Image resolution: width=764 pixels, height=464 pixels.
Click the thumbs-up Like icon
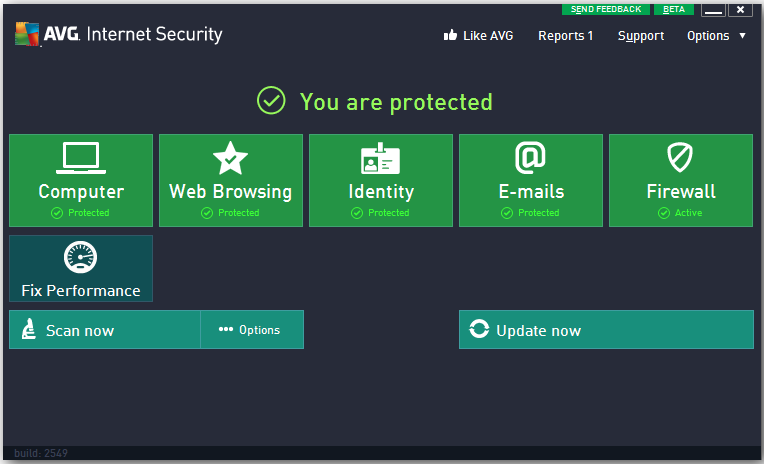(450, 35)
